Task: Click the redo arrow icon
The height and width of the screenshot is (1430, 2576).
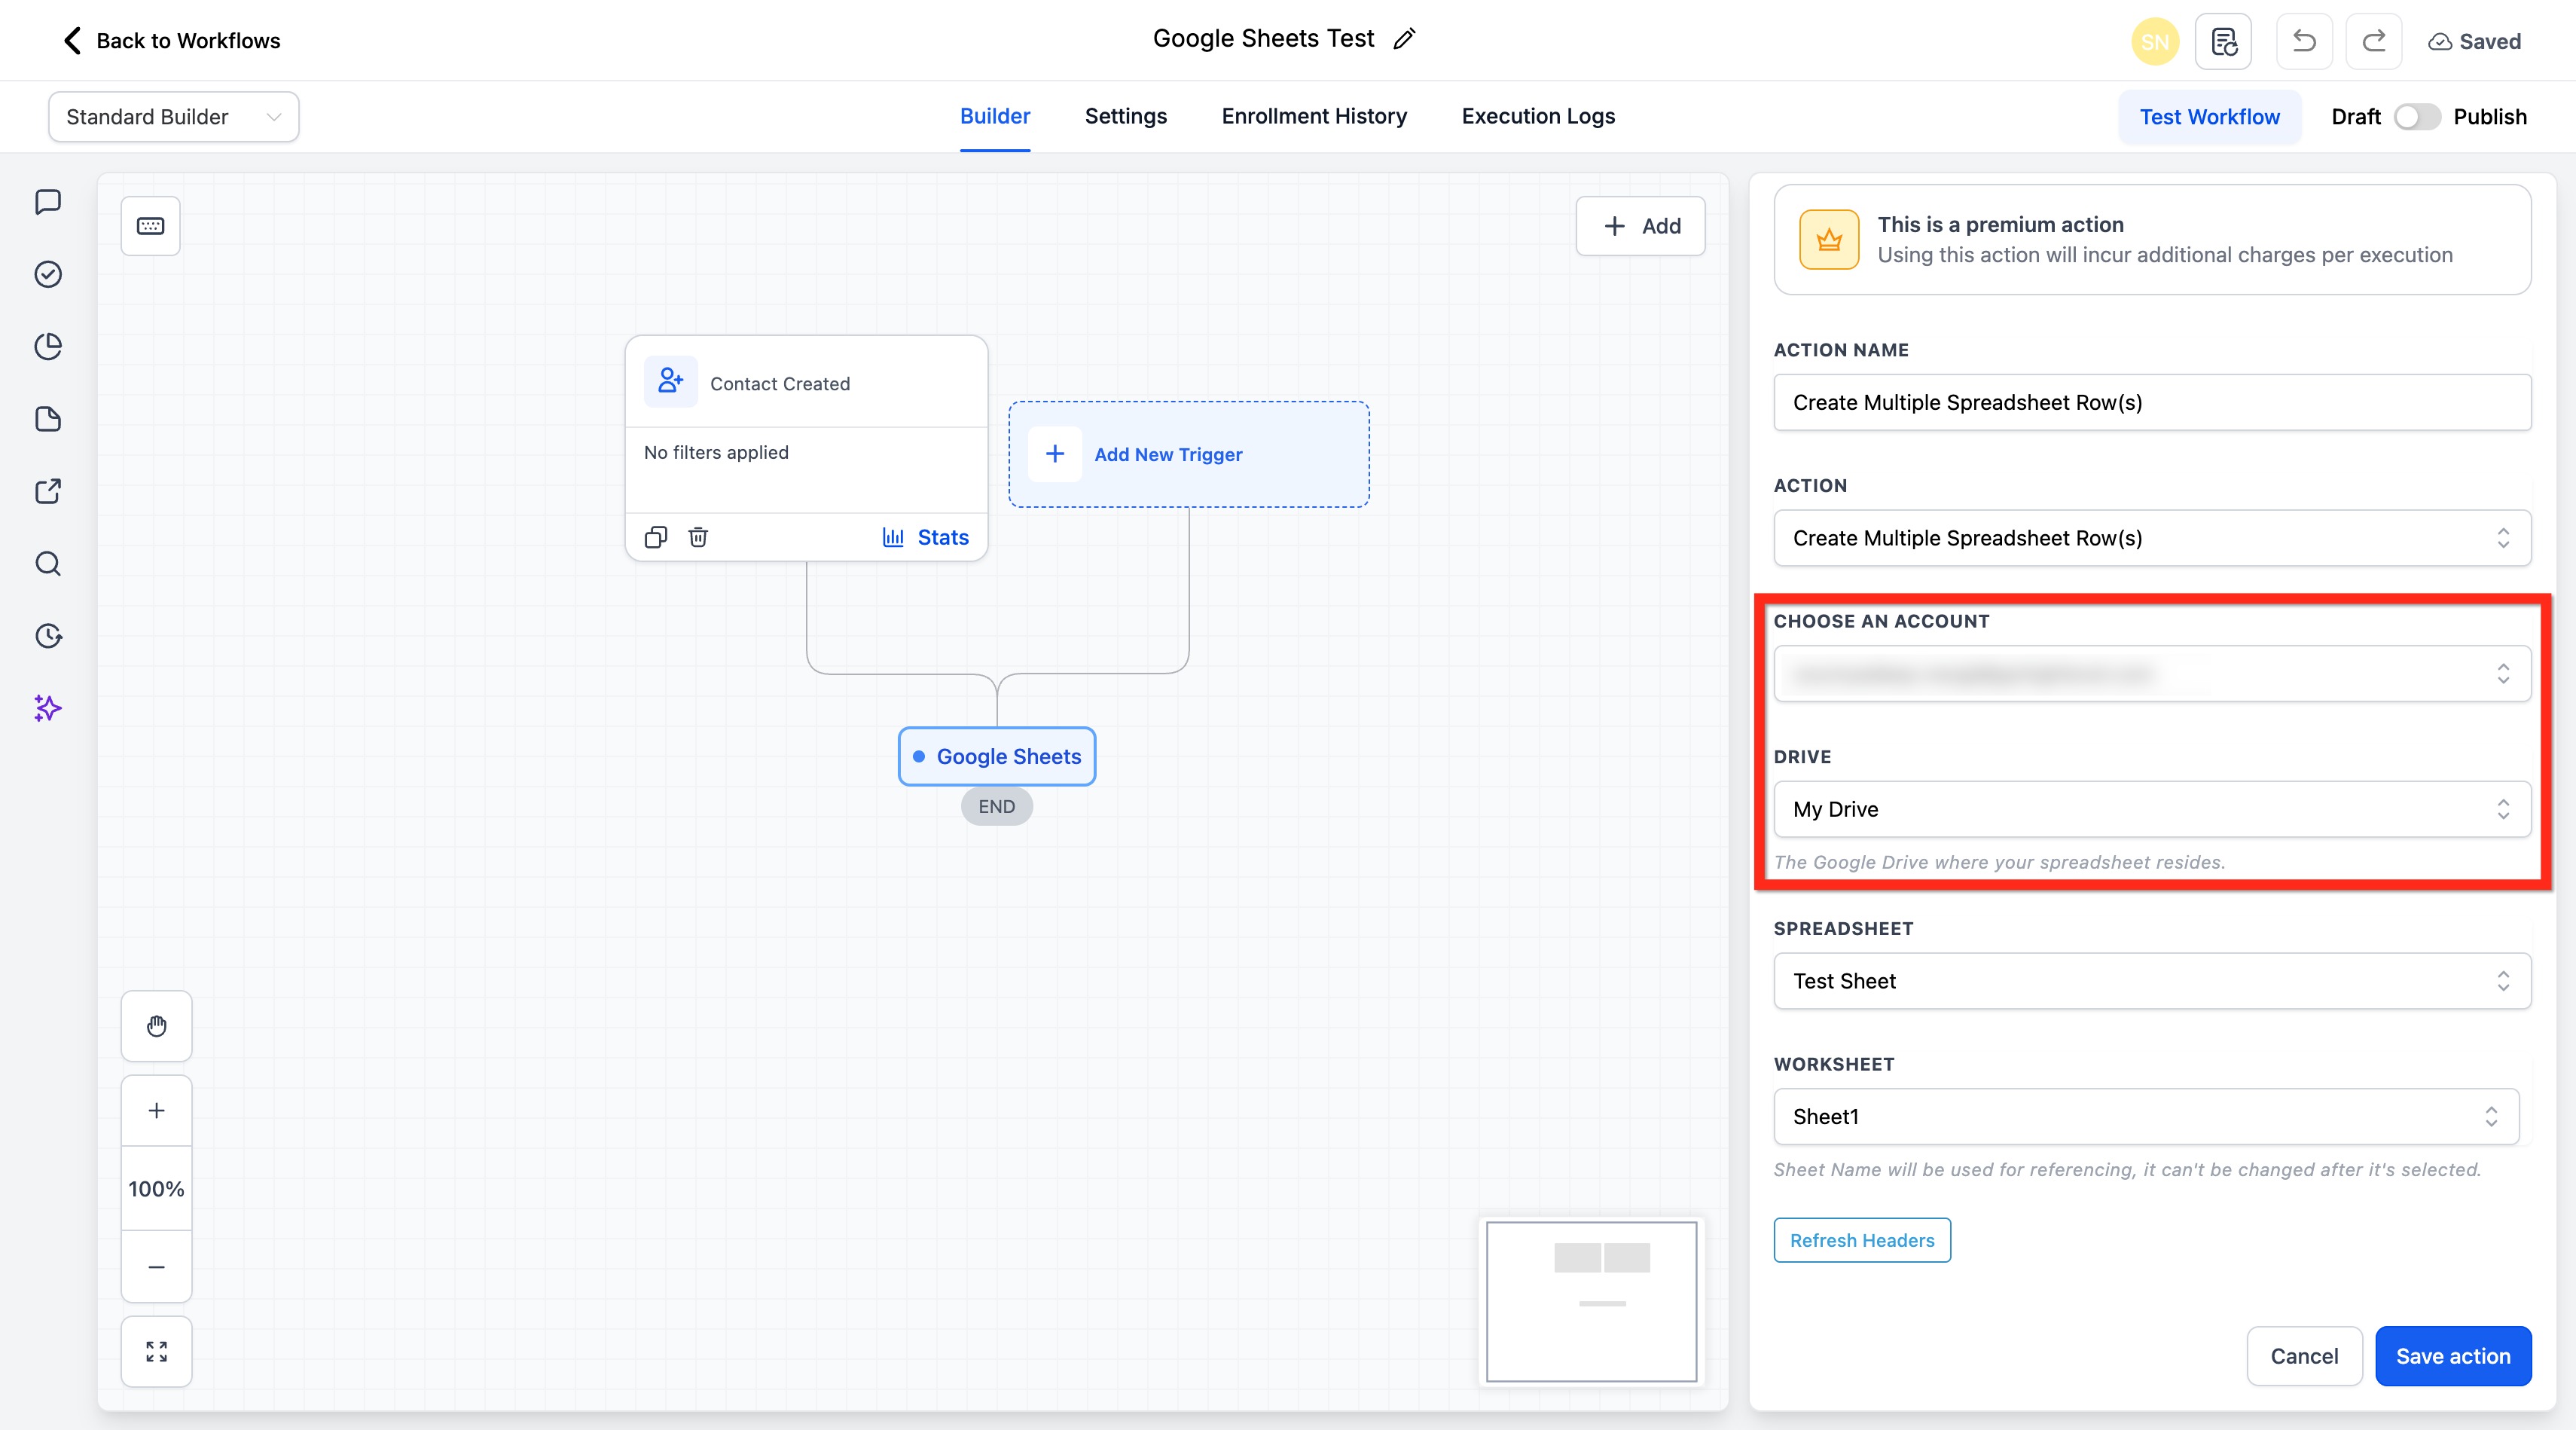Action: 2373,41
